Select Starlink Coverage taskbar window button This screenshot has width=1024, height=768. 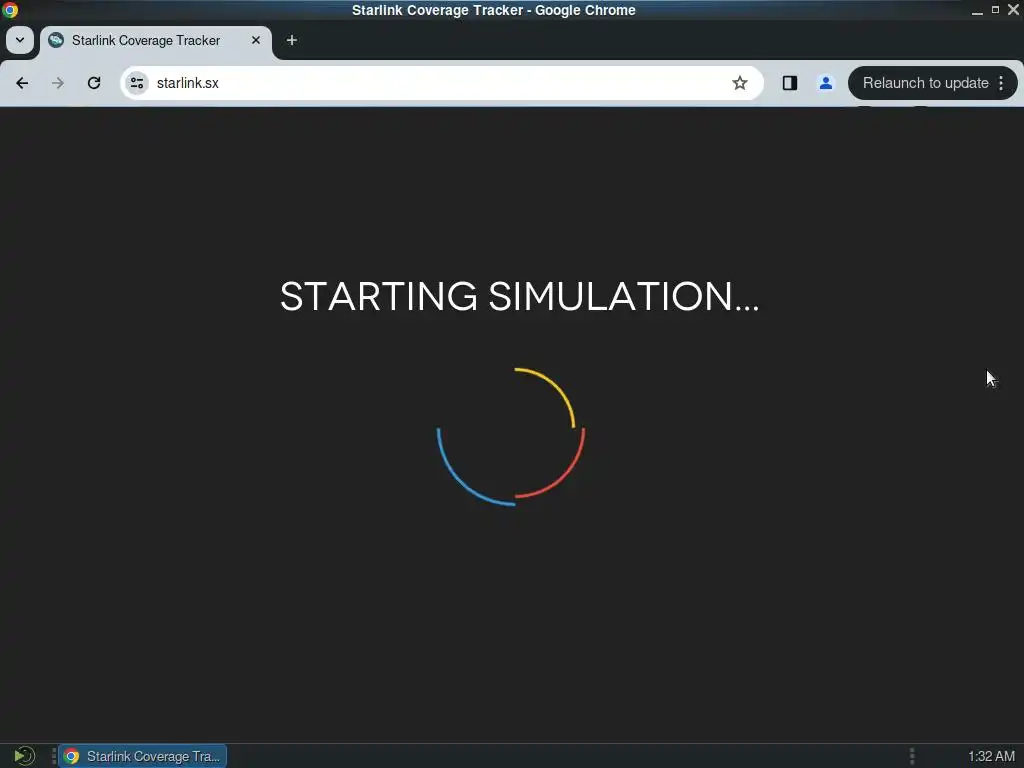[x=143, y=756]
